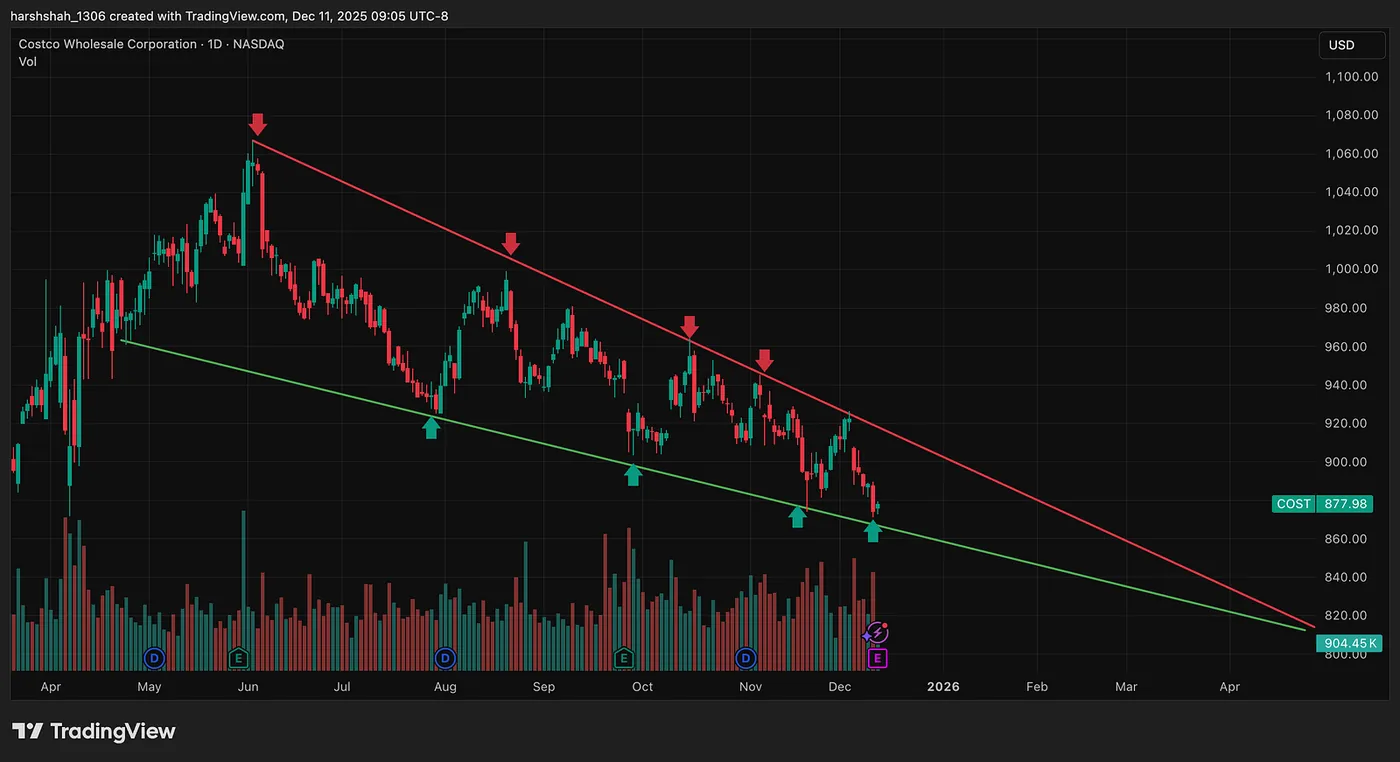
Task: Select the most recent green arrow in December
Action: (x=872, y=531)
